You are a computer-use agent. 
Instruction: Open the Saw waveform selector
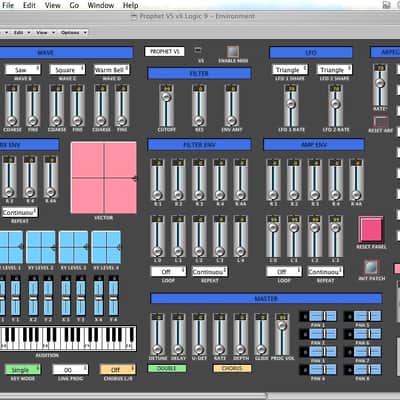click(23, 70)
